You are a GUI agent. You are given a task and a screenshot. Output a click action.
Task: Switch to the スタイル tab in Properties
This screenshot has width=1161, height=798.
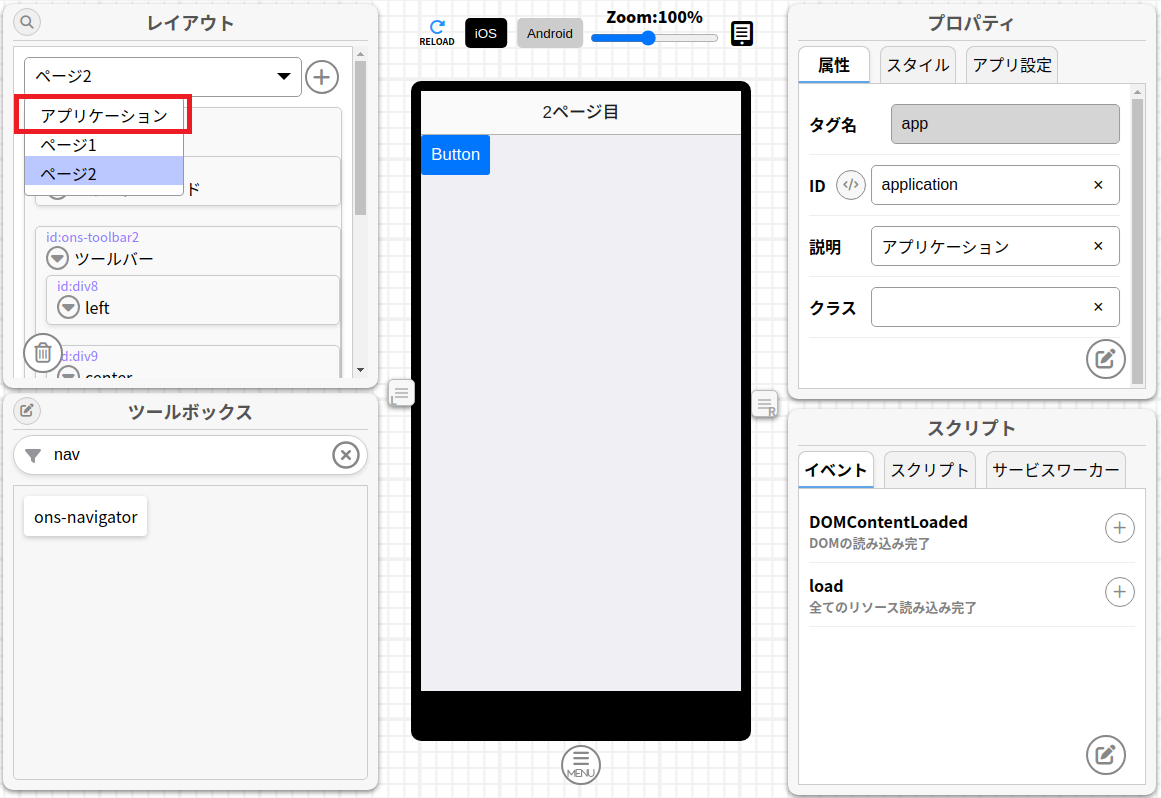[916, 64]
